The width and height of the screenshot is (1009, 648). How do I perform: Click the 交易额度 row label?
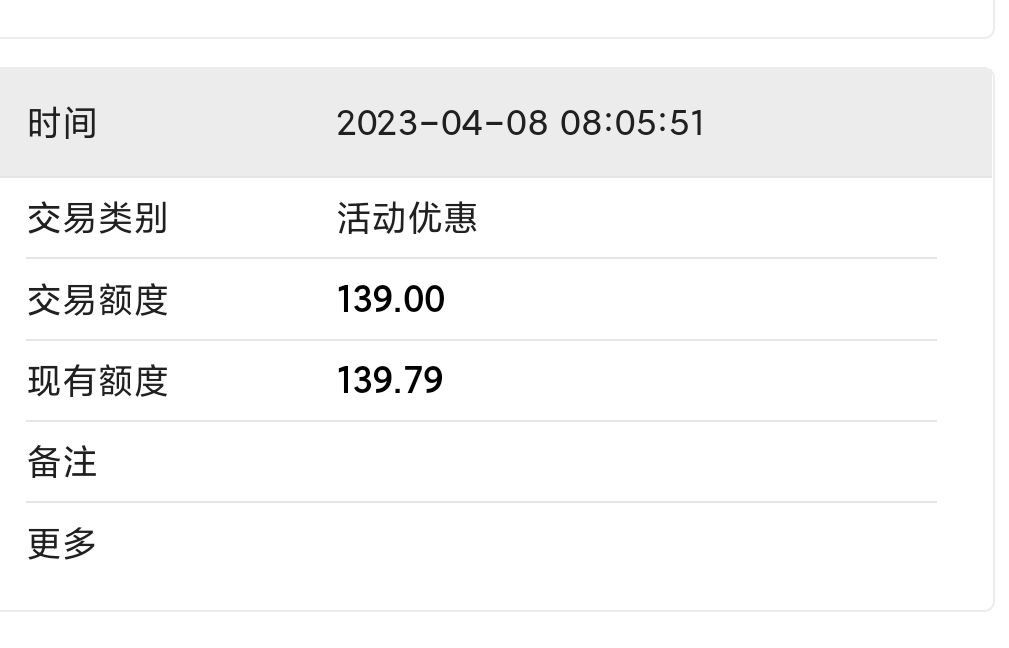(x=97, y=299)
